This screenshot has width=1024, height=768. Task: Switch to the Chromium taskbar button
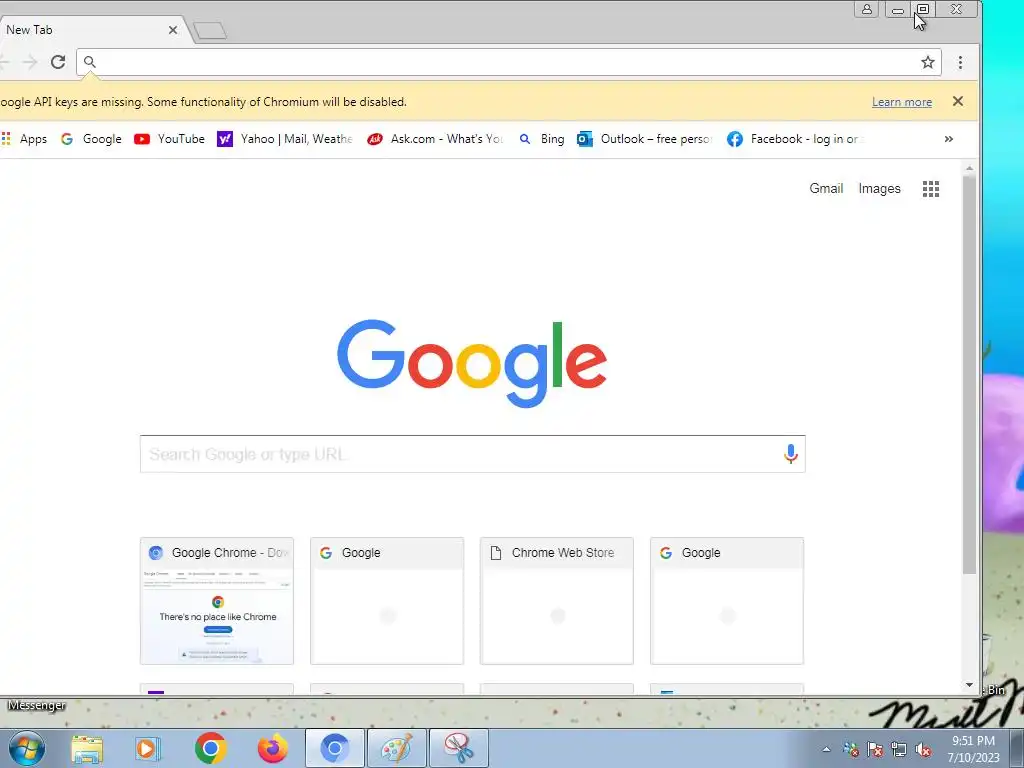[x=334, y=748]
